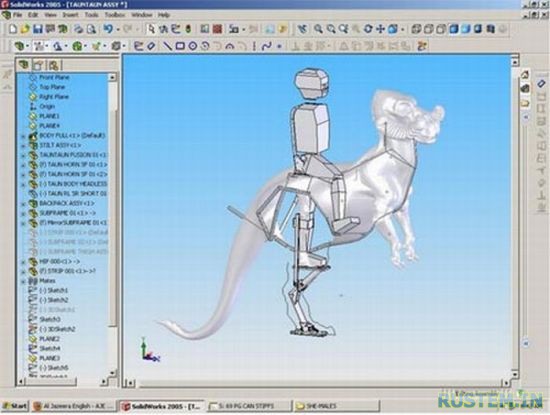Switch to Al Jazeera English taskbar window

[x=74, y=406]
